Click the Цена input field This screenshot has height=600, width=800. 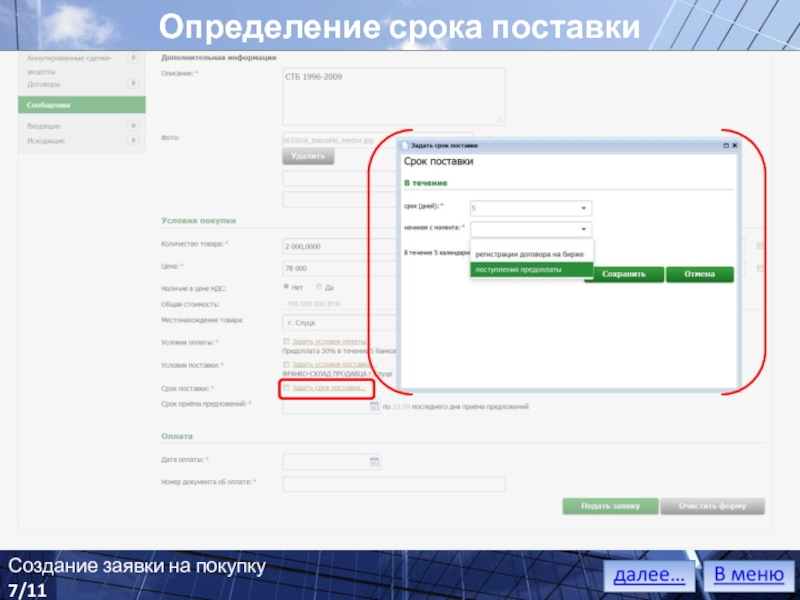pyautogui.click(x=339, y=268)
